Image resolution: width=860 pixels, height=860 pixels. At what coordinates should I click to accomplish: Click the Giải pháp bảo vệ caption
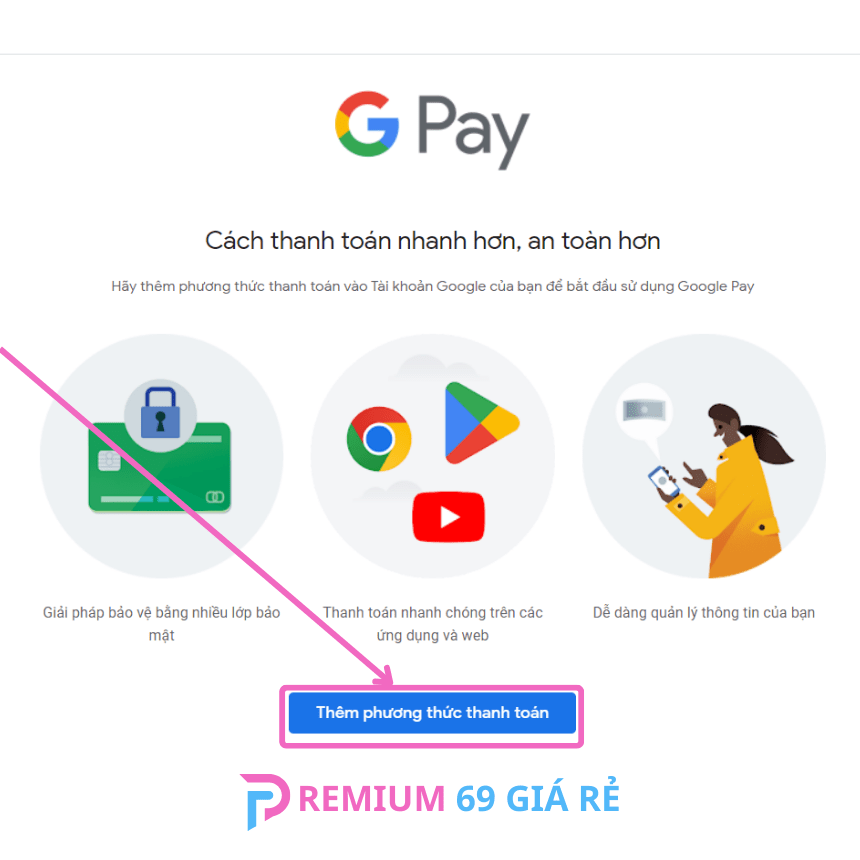[x=161, y=624]
